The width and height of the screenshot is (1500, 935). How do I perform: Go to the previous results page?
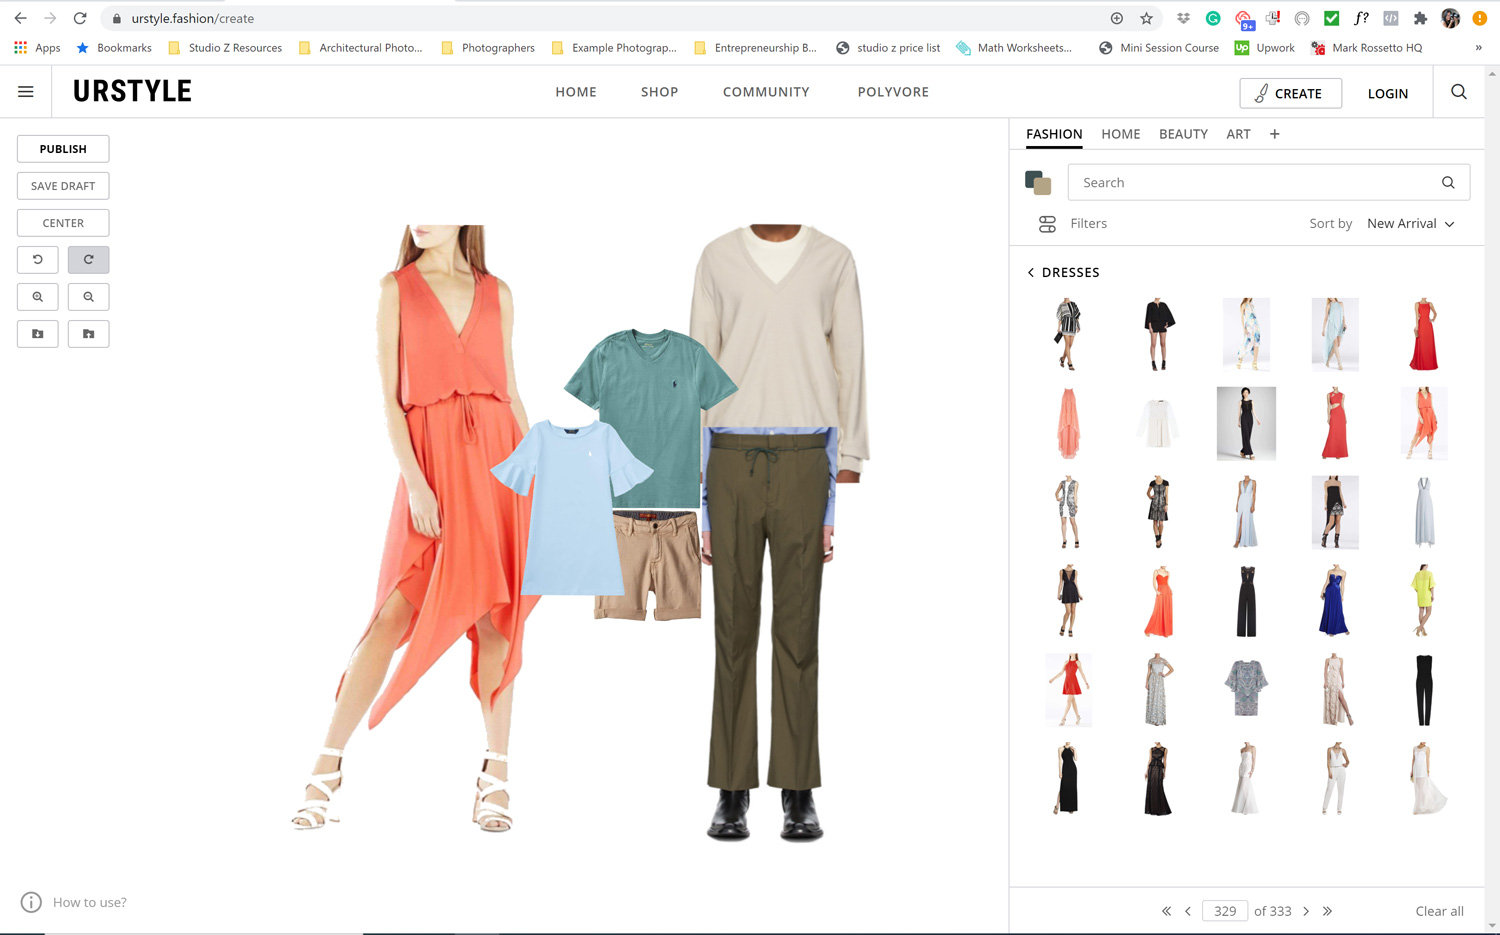pos(1188,911)
